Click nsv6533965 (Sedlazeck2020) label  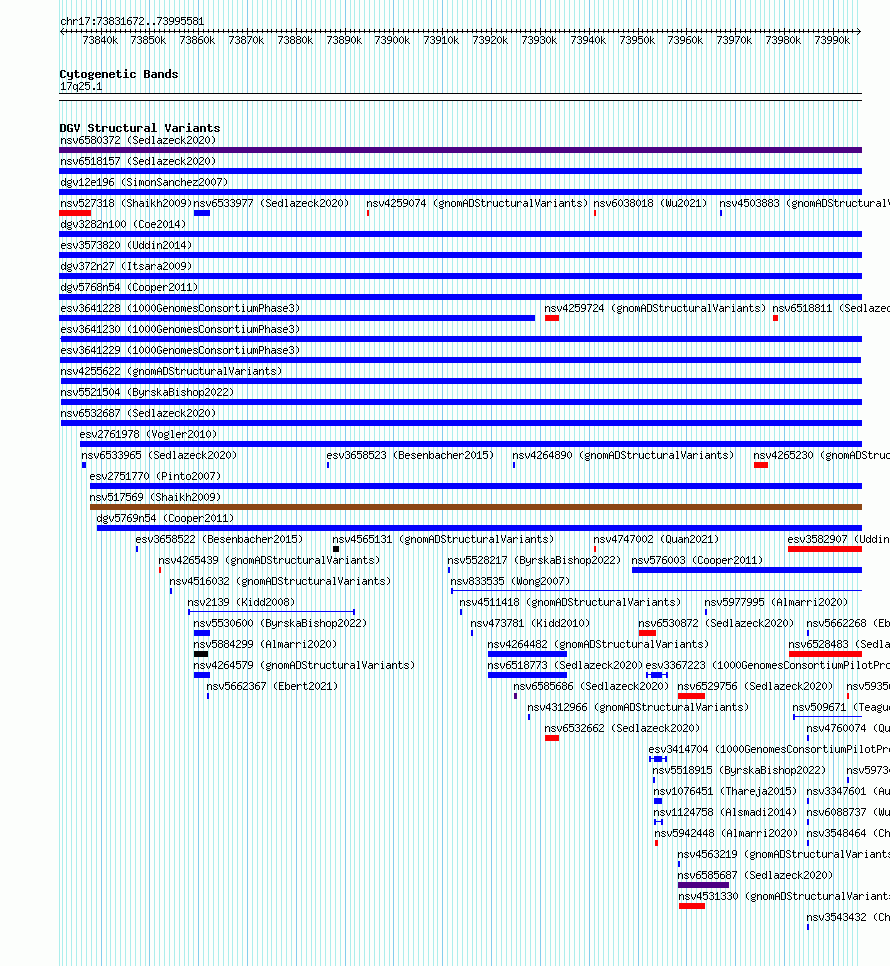(159, 455)
